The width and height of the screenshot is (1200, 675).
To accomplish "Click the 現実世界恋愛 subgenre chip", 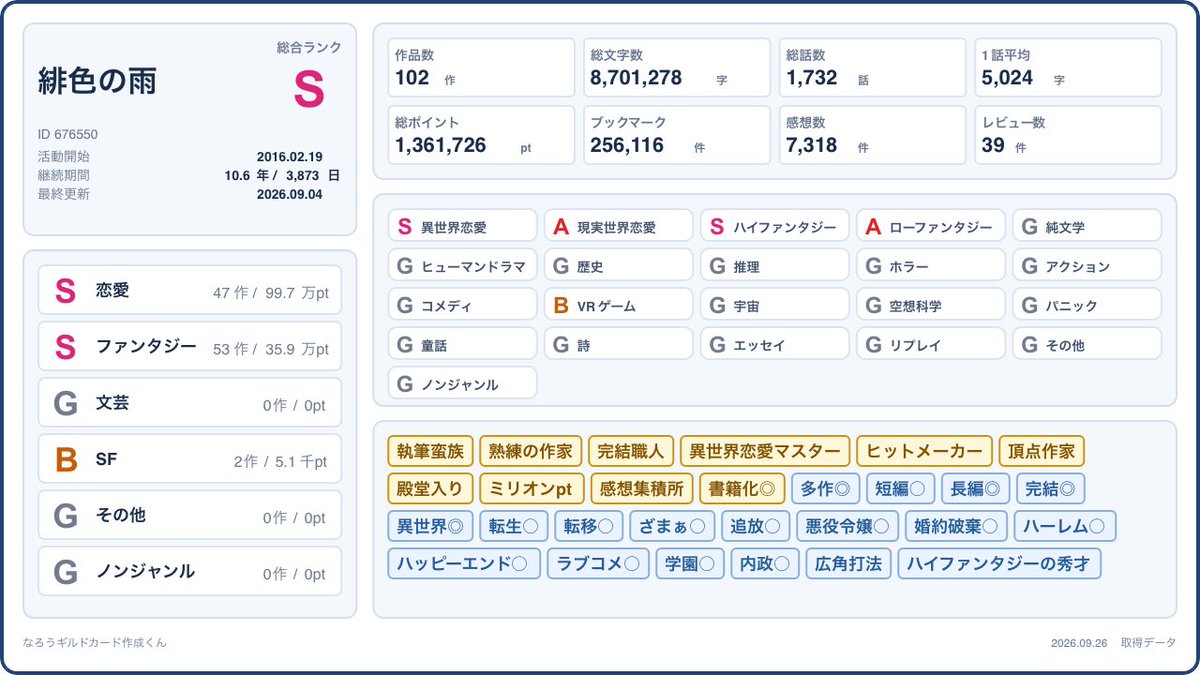I will 618,225.
